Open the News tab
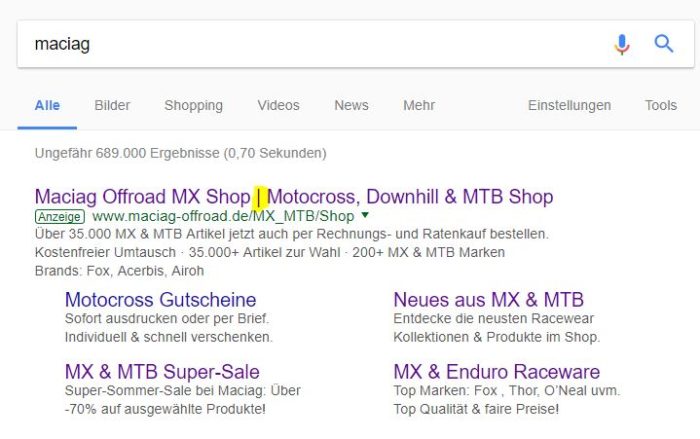 [351, 105]
